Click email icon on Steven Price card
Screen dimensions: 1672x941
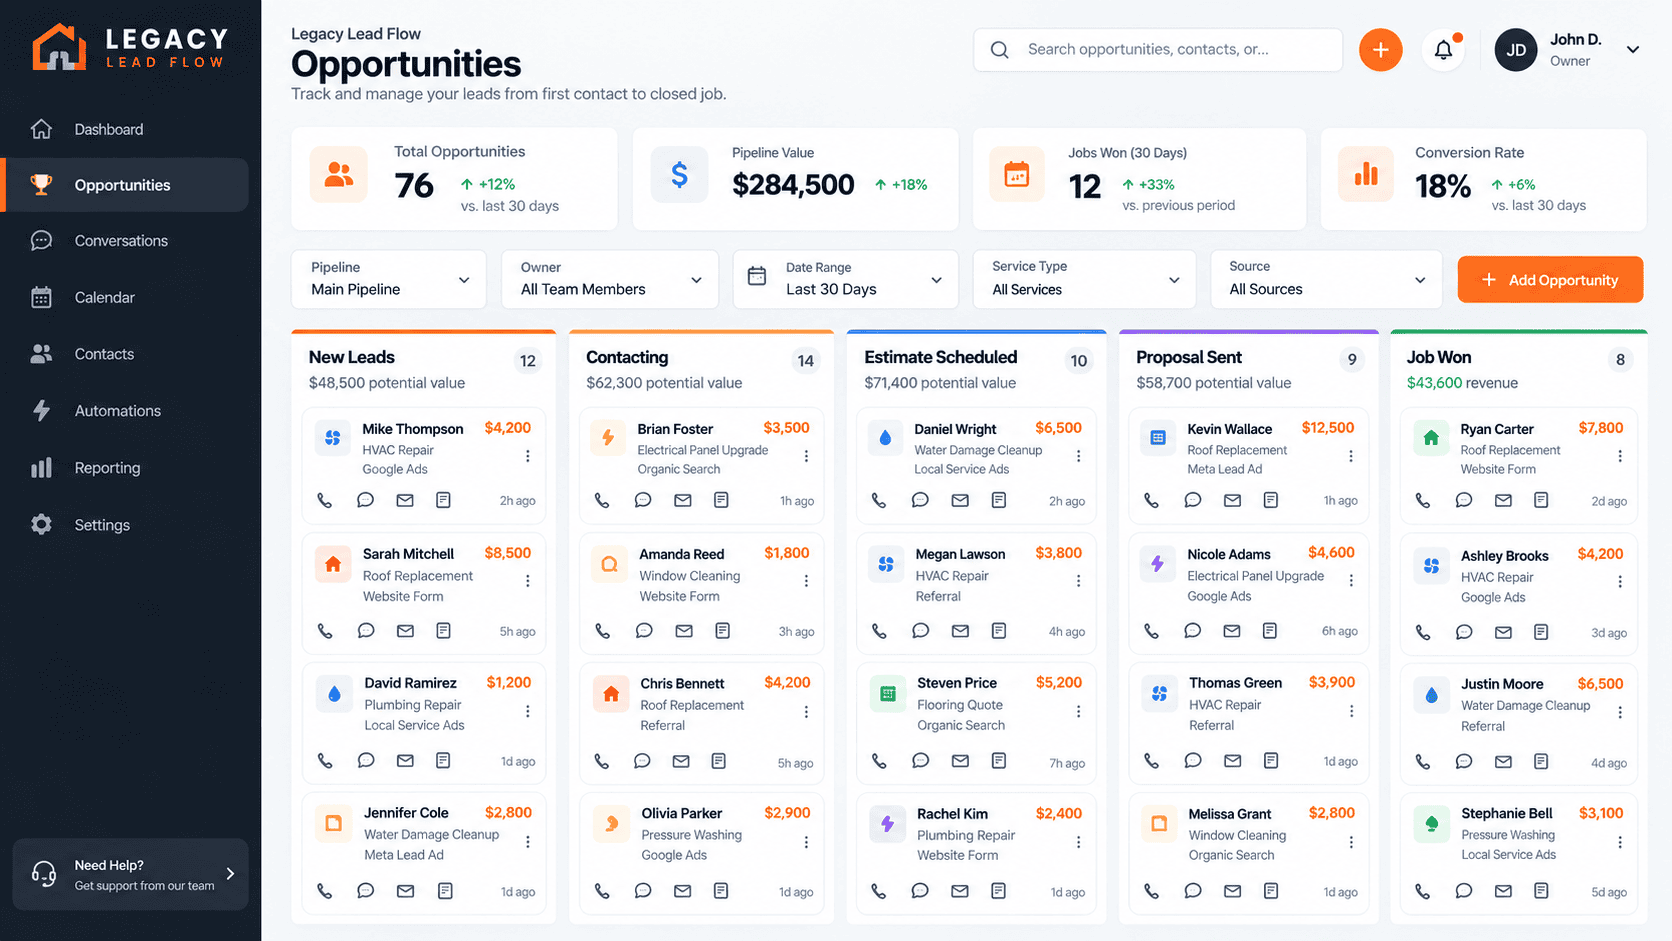tap(960, 761)
